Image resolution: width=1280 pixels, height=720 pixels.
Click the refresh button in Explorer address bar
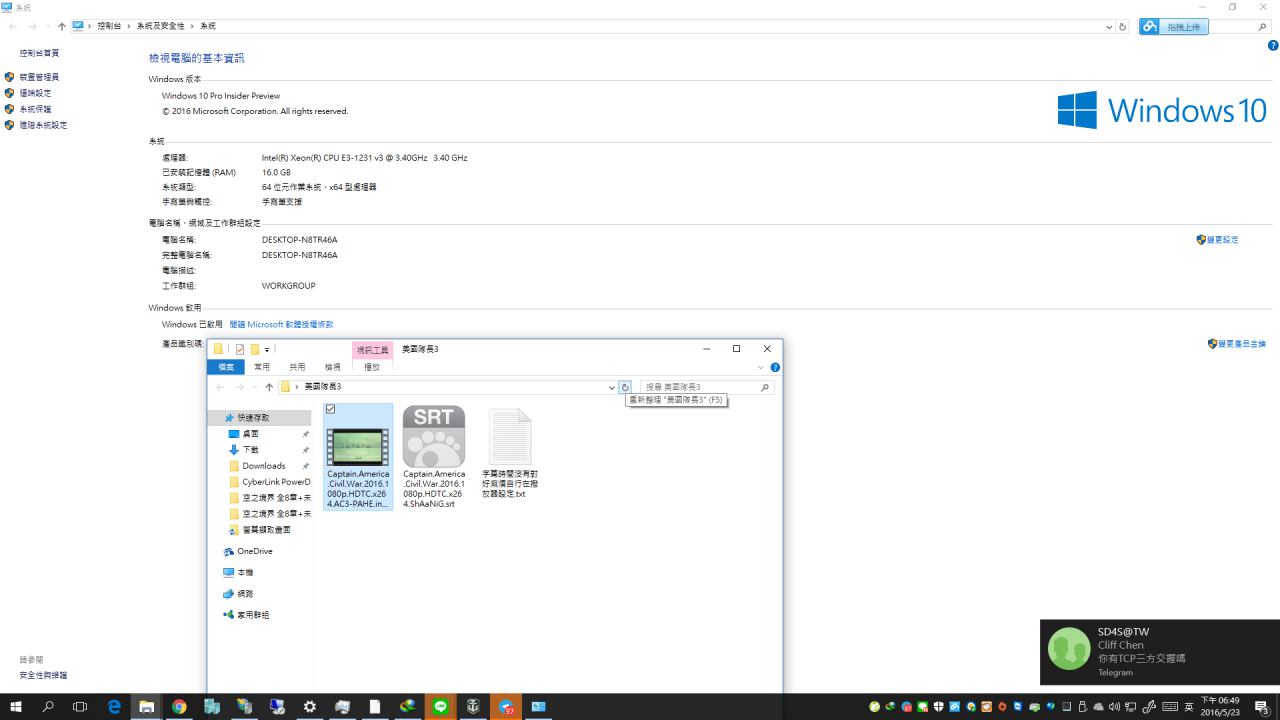(625, 387)
